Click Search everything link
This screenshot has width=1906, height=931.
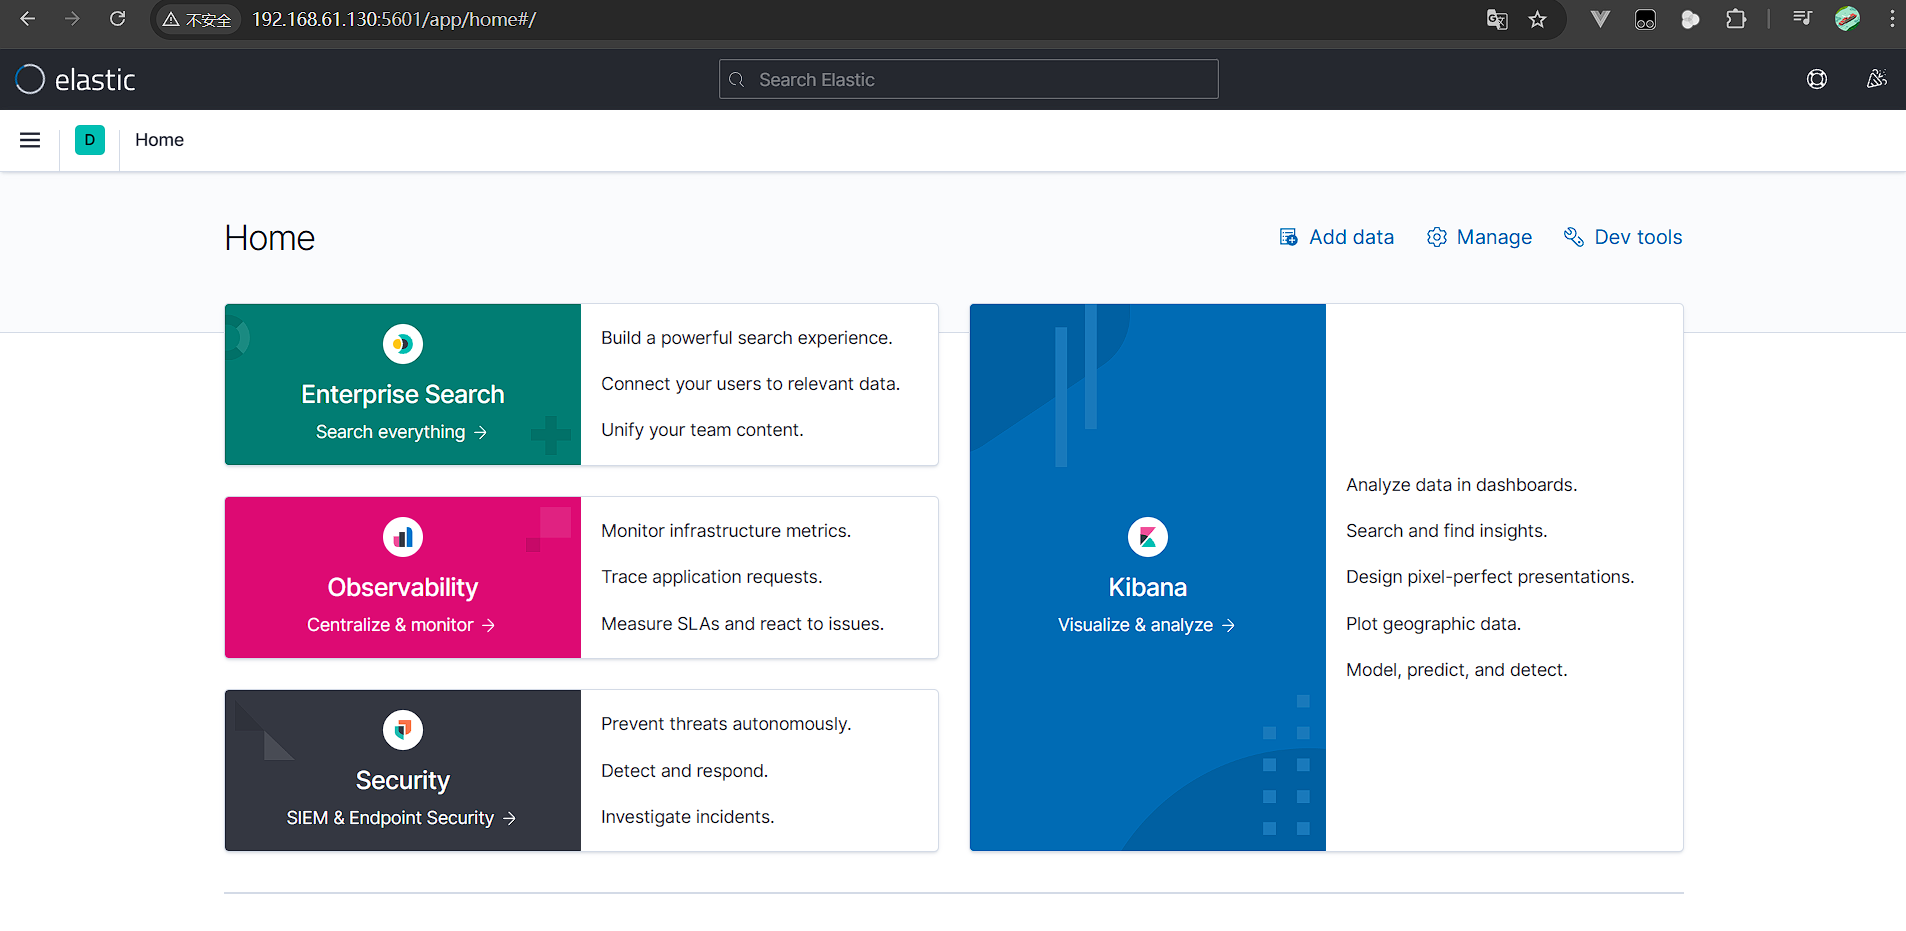(402, 432)
